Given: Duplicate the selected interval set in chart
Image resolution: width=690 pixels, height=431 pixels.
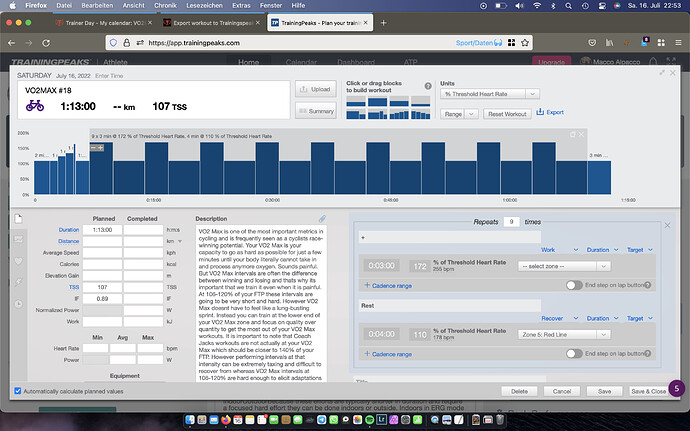Looking at the screenshot, I should point(573,134).
